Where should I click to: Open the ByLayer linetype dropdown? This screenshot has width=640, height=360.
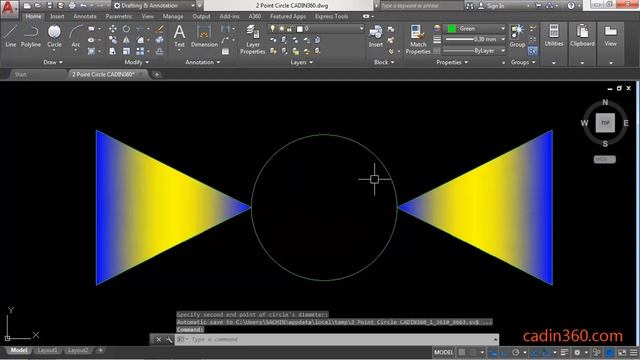click(474, 51)
